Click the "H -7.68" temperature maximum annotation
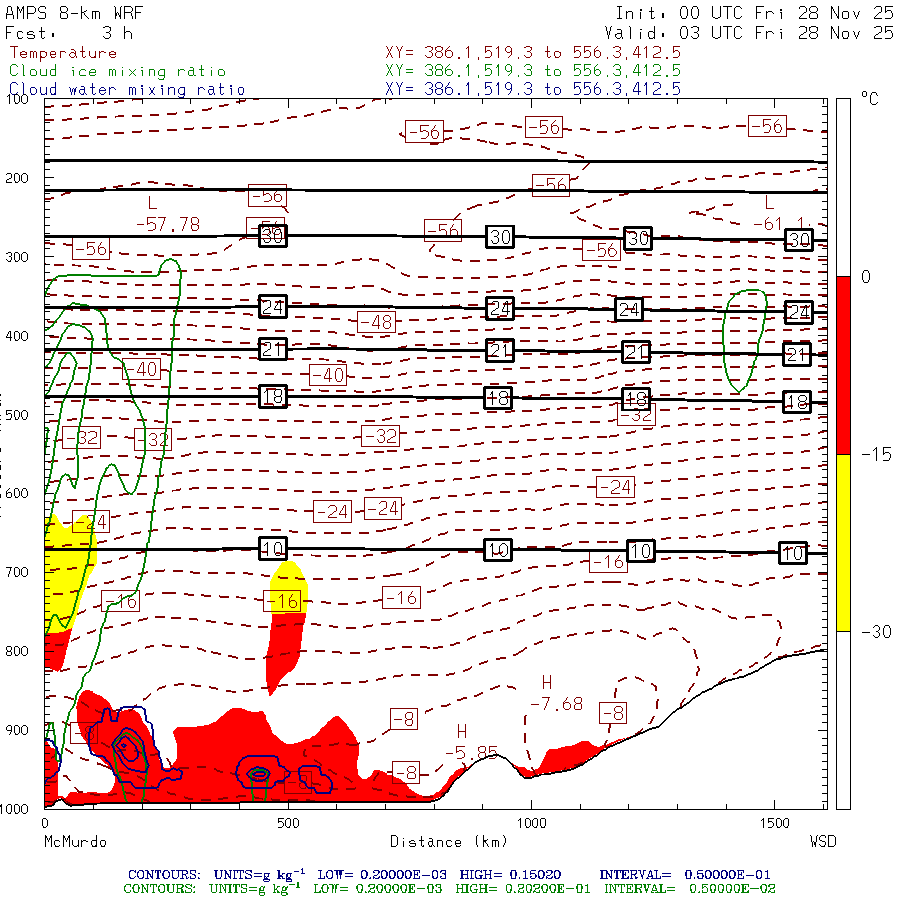This screenshot has height=900, width=900. (x=556, y=693)
